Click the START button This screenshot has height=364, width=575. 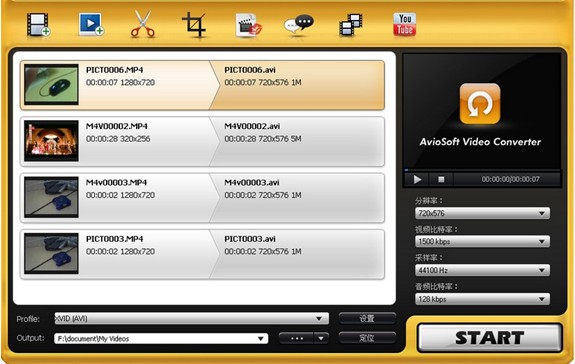pyautogui.click(x=490, y=338)
